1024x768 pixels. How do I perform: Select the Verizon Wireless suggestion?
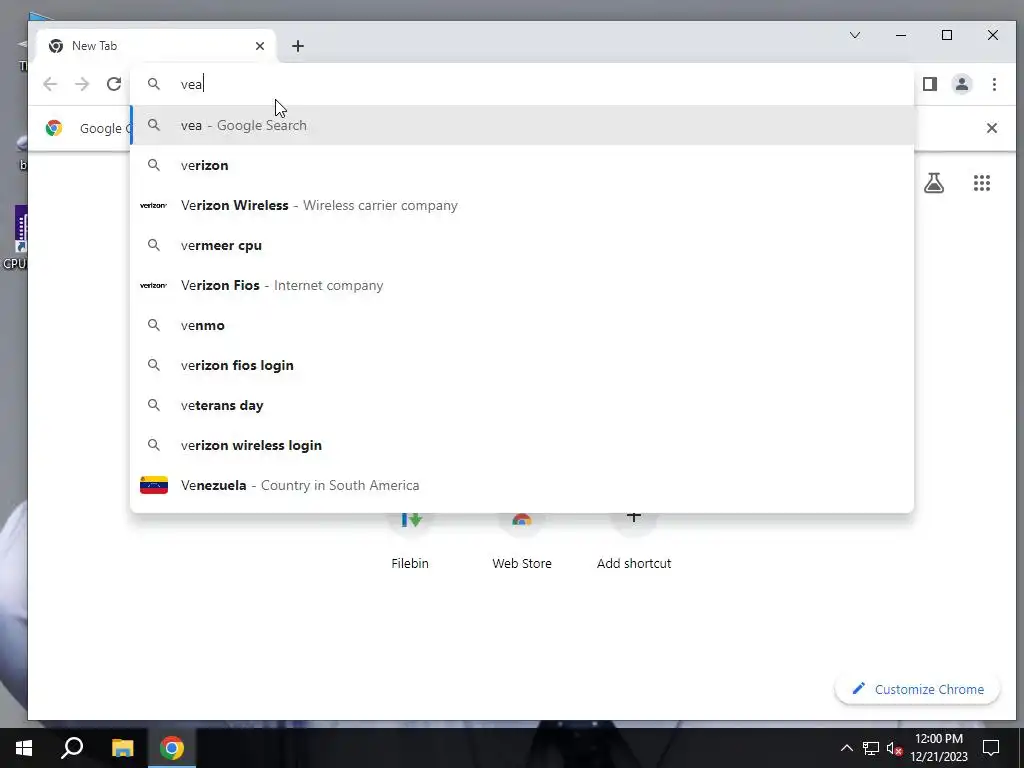click(522, 205)
